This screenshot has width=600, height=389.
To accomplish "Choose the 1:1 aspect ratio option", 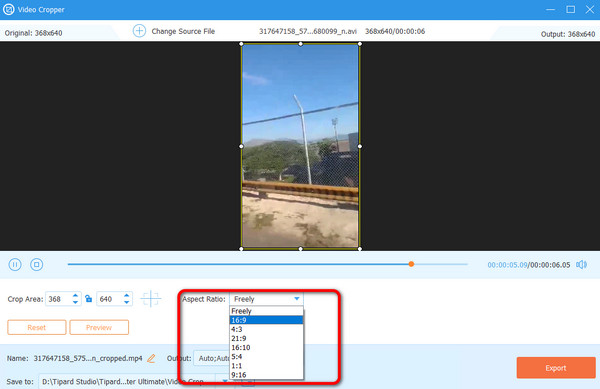I will 266,366.
